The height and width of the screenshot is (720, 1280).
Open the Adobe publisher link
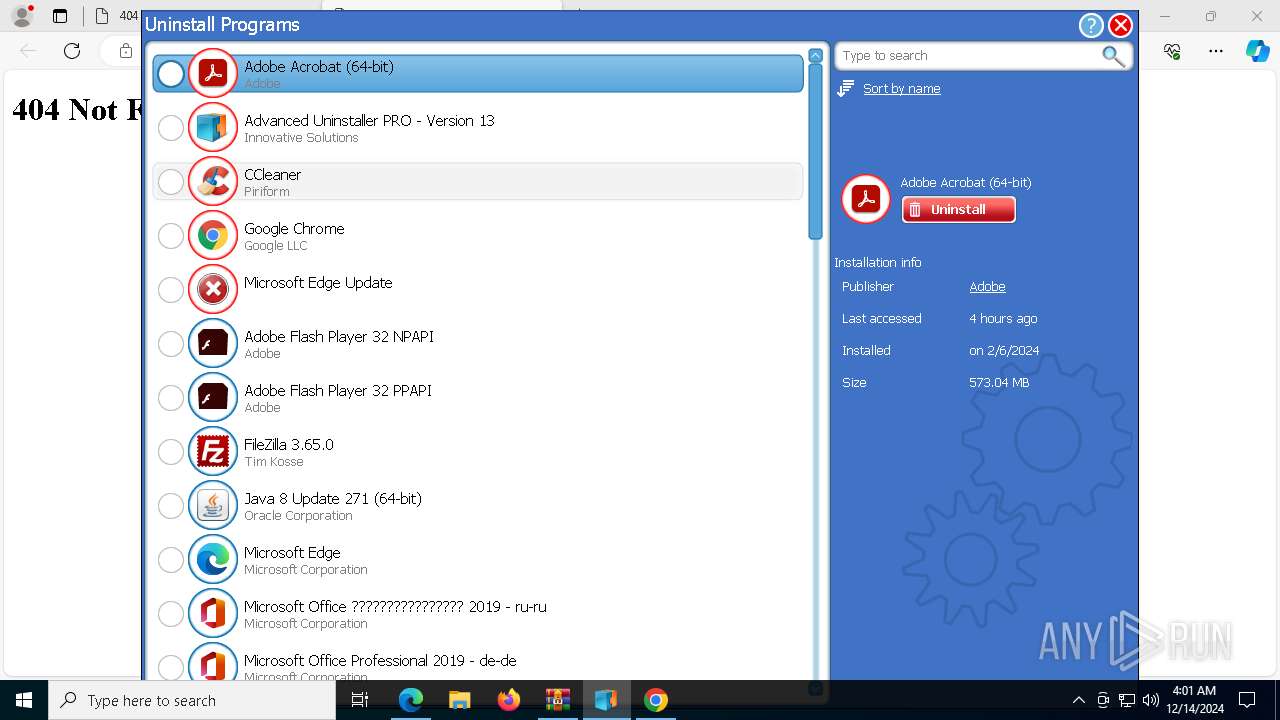[x=987, y=287]
